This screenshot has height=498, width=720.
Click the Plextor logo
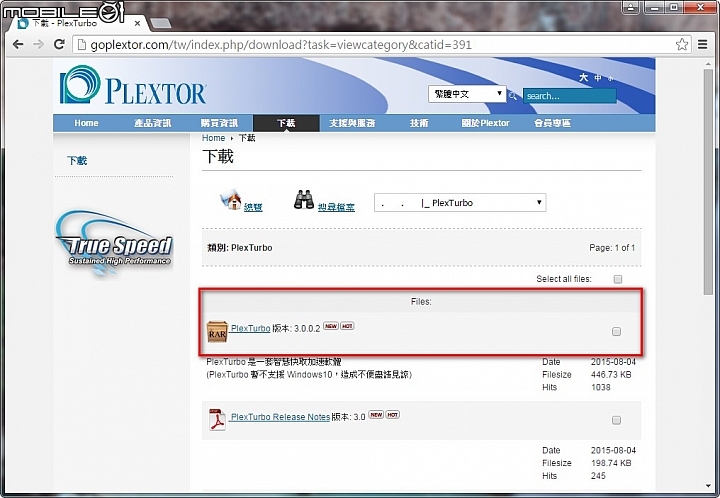(x=133, y=85)
